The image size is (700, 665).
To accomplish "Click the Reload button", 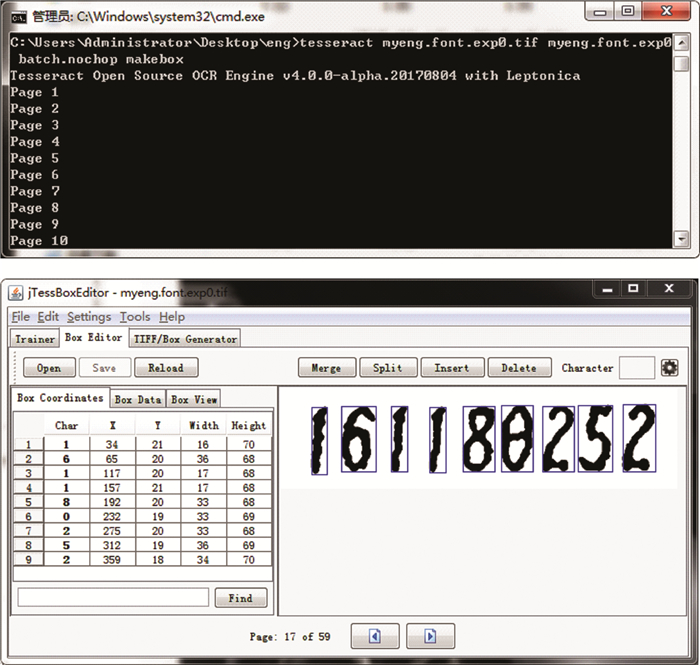I will click(165, 368).
